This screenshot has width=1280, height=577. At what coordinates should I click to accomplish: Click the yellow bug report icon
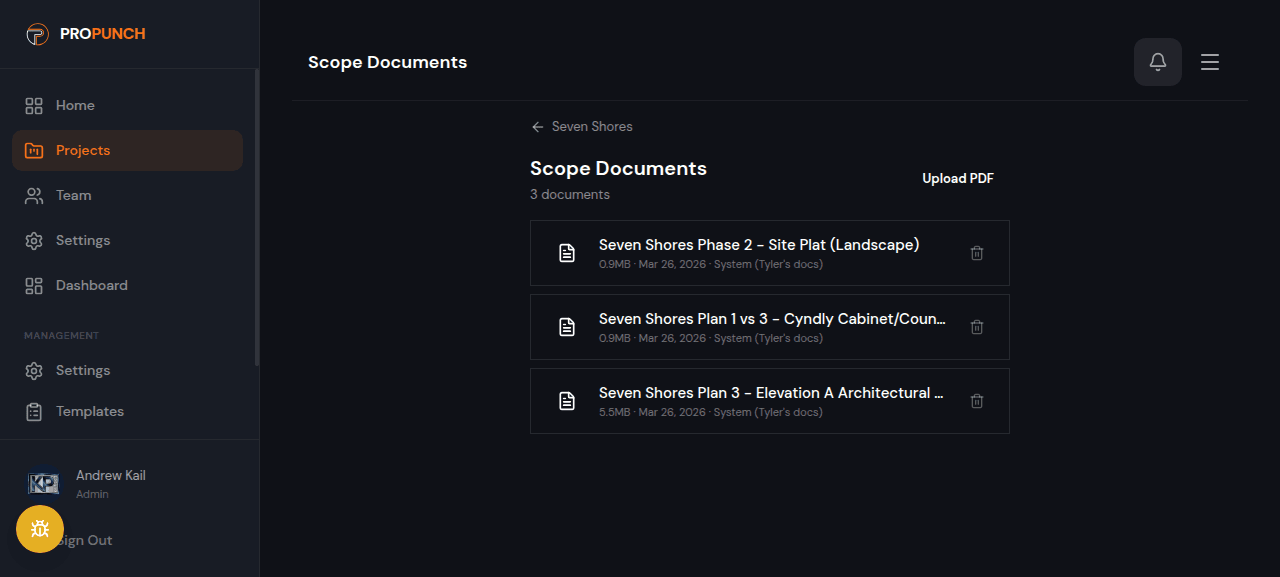pos(40,529)
